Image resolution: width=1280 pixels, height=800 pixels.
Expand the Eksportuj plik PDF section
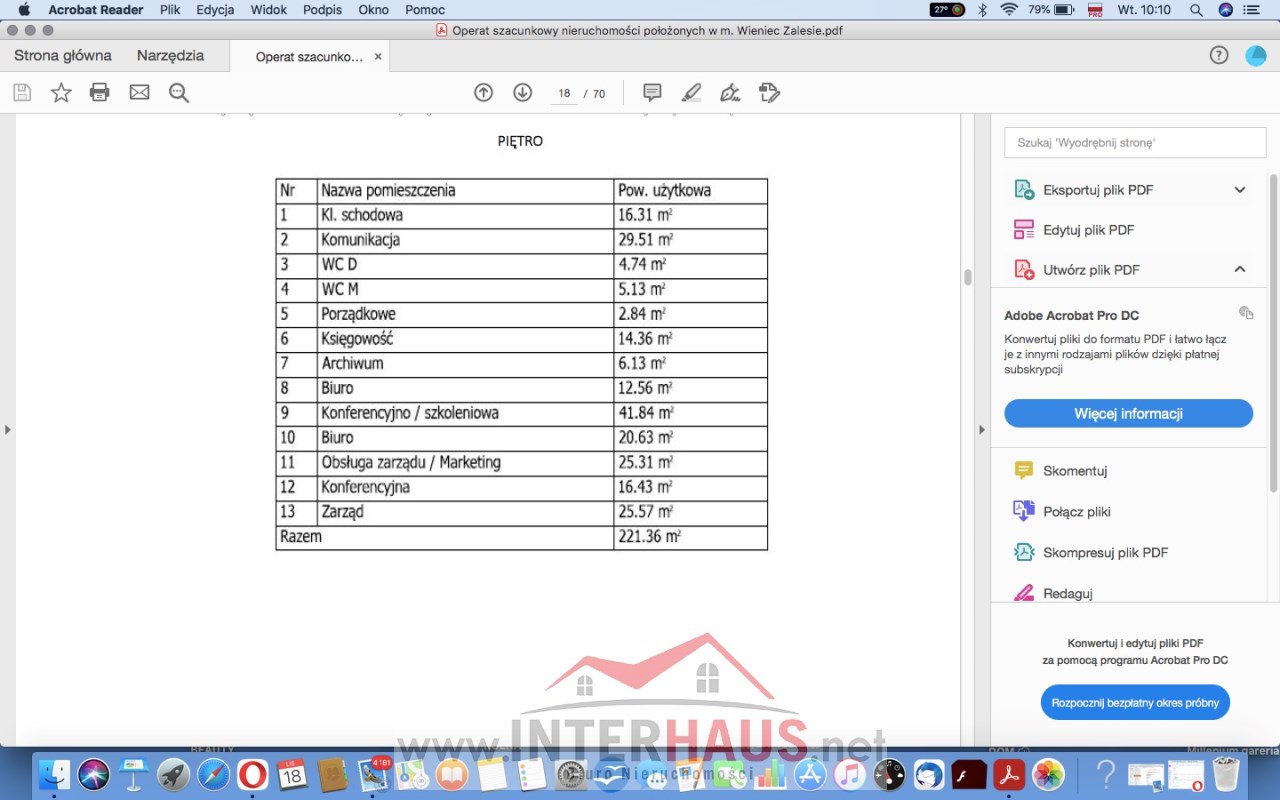(x=1239, y=190)
